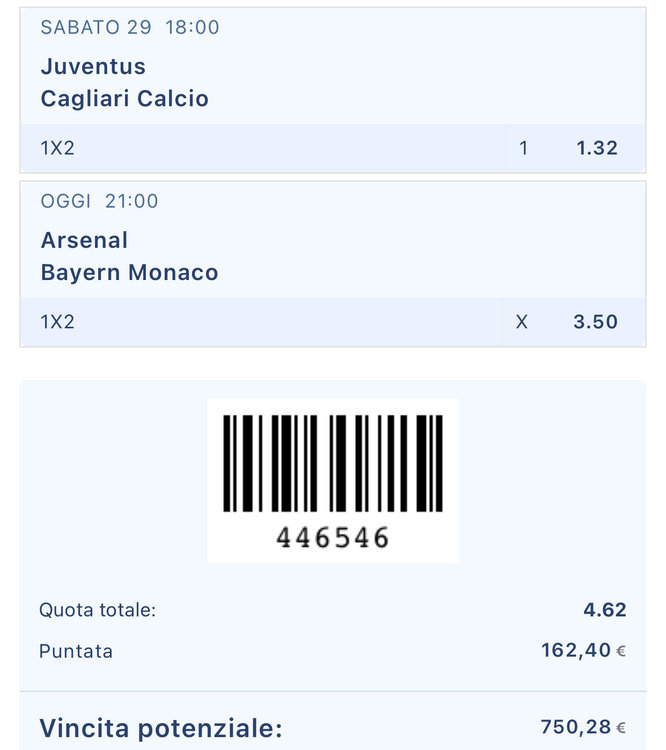The height and width of the screenshot is (750, 666).
Task: Click the 3.50 odds value
Action: 595,322
